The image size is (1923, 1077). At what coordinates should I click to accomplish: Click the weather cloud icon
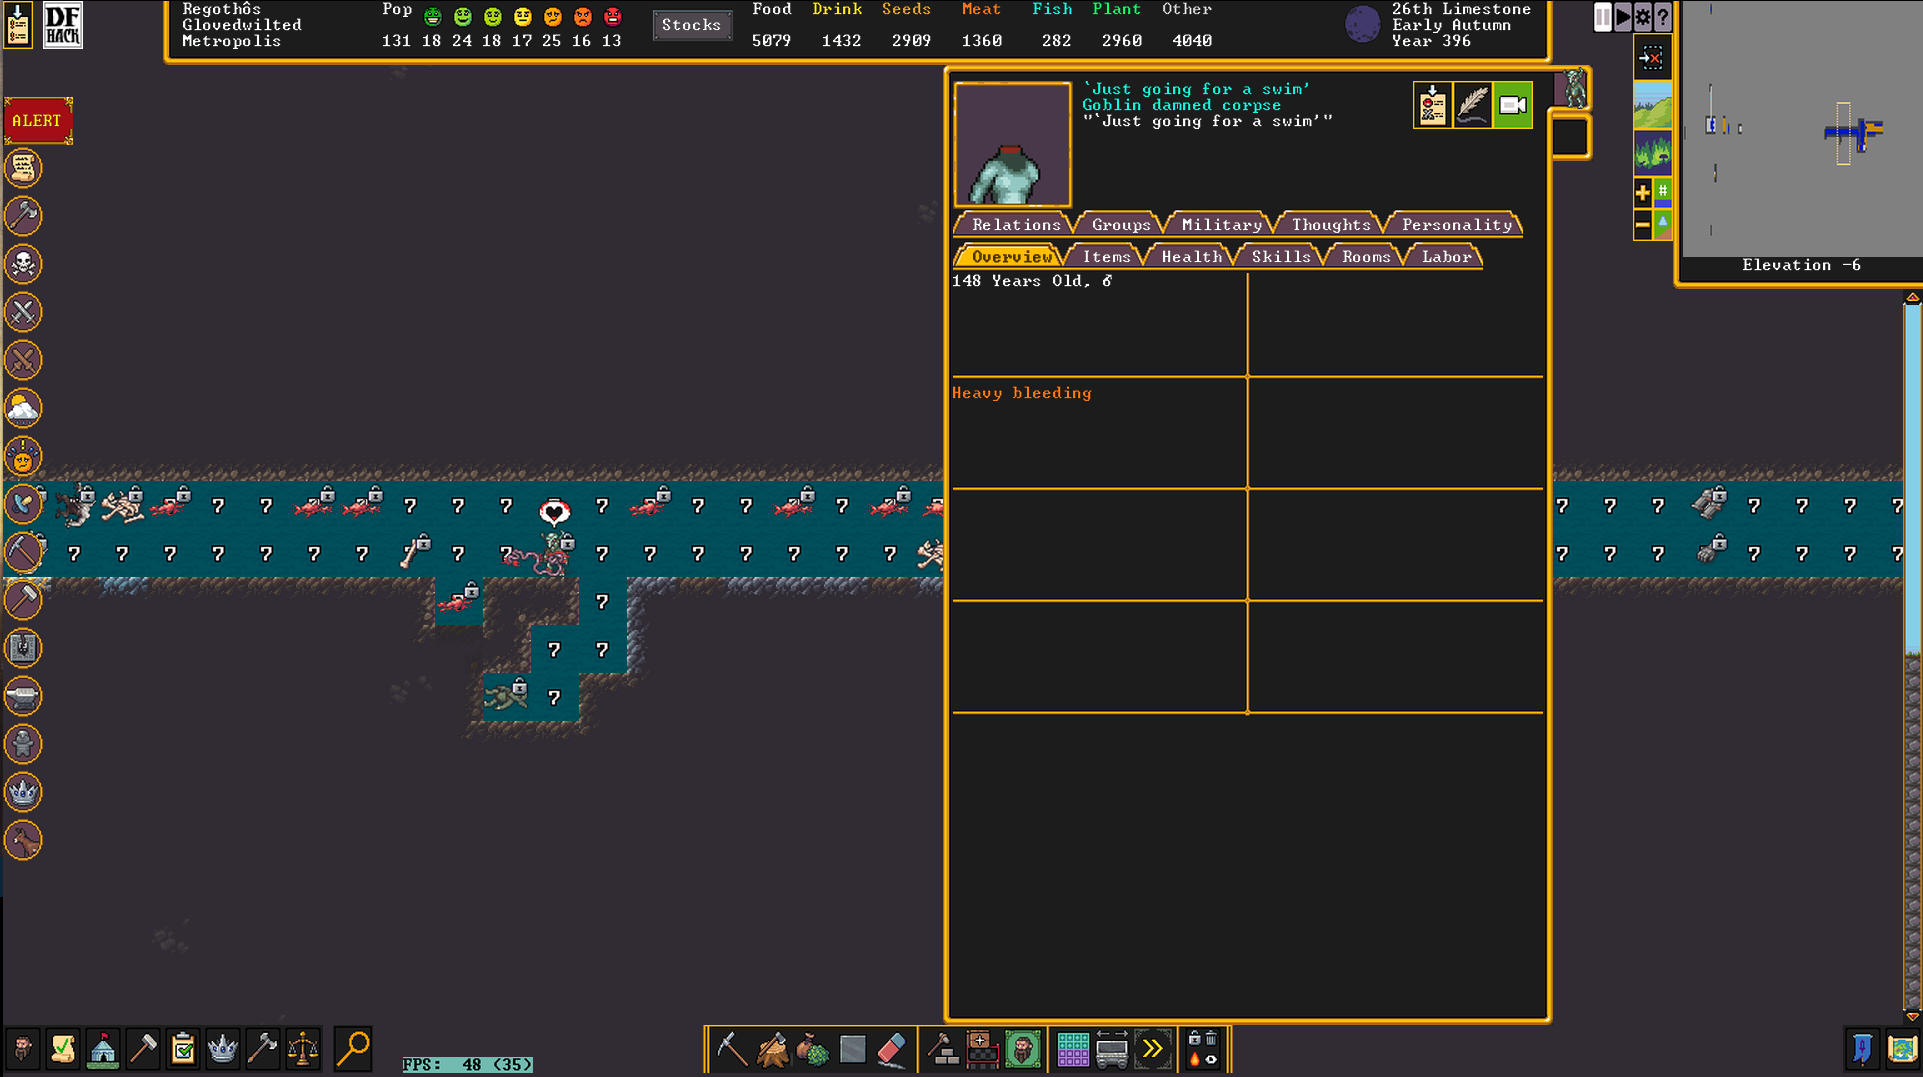[23, 408]
